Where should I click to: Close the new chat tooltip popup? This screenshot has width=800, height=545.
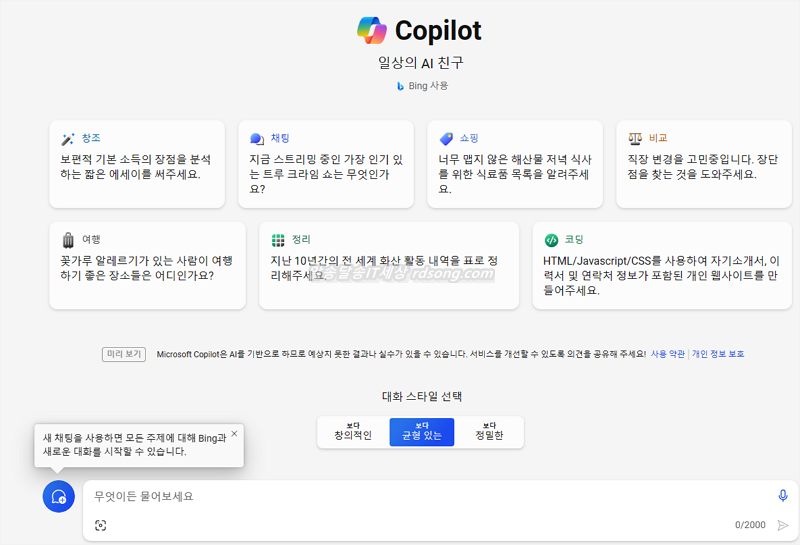[234, 434]
